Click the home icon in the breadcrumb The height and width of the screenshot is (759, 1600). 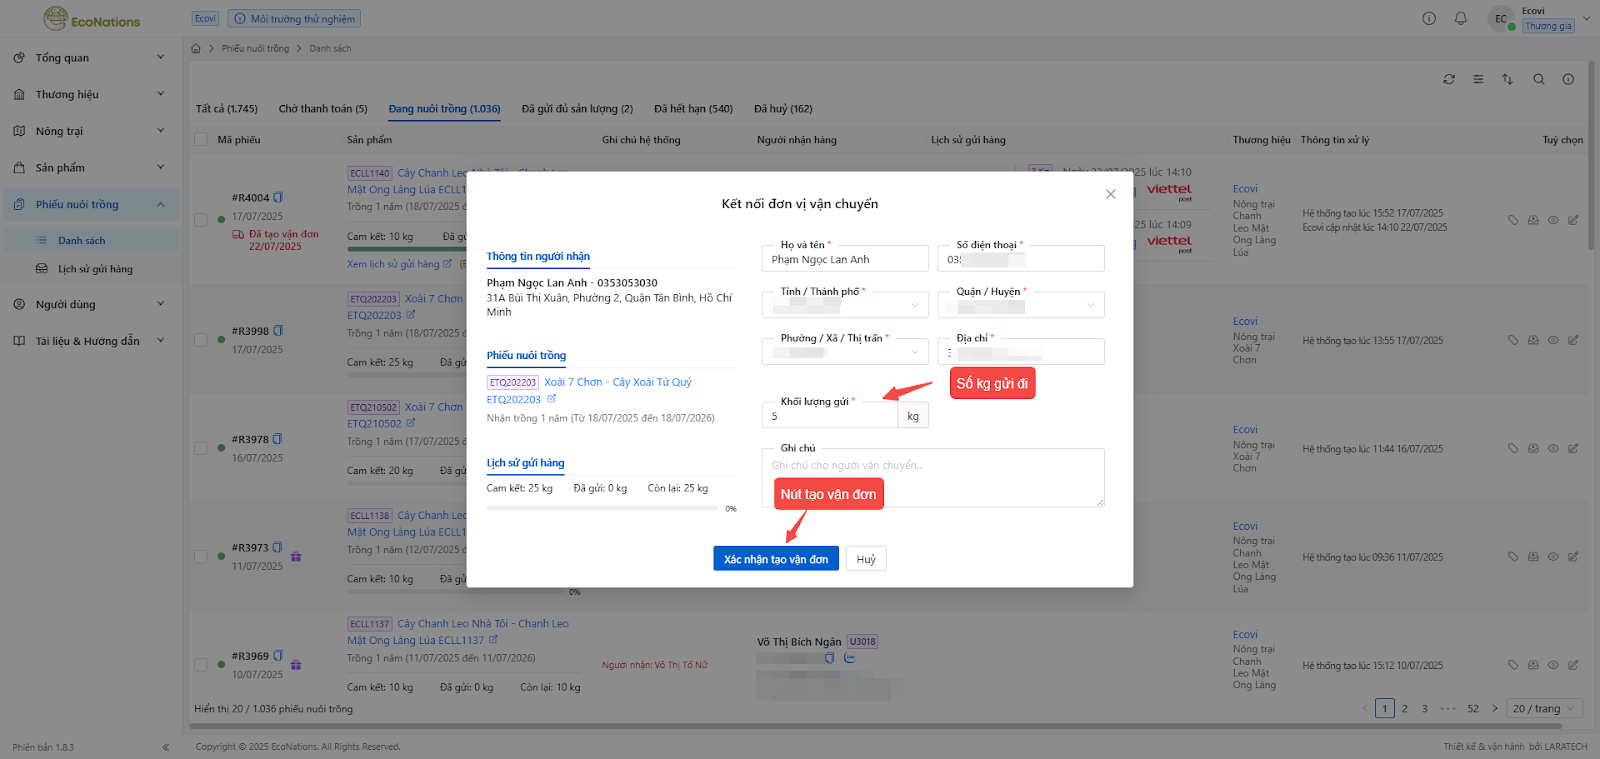pyautogui.click(x=196, y=48)
